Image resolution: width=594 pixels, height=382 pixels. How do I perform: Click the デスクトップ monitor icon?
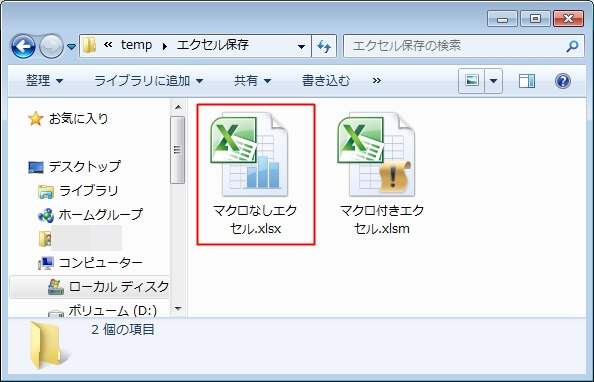[36, 167]
